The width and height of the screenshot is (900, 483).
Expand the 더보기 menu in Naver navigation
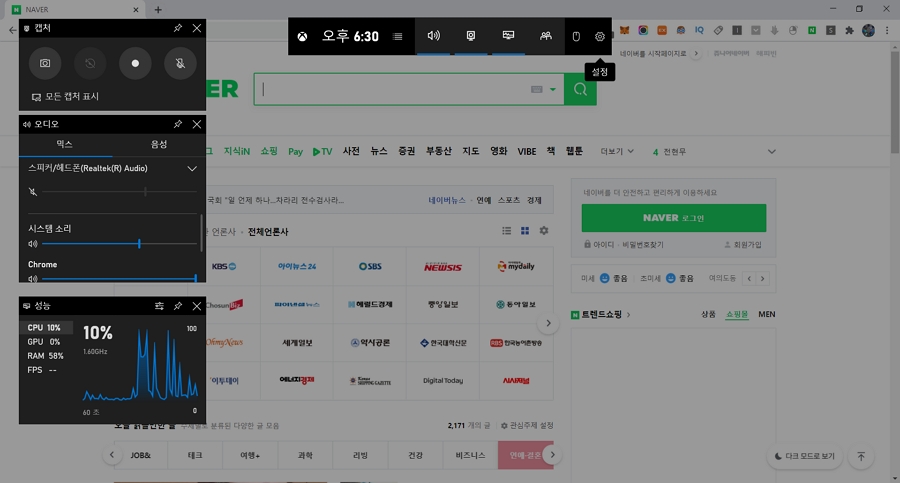(x=617, y=152)
